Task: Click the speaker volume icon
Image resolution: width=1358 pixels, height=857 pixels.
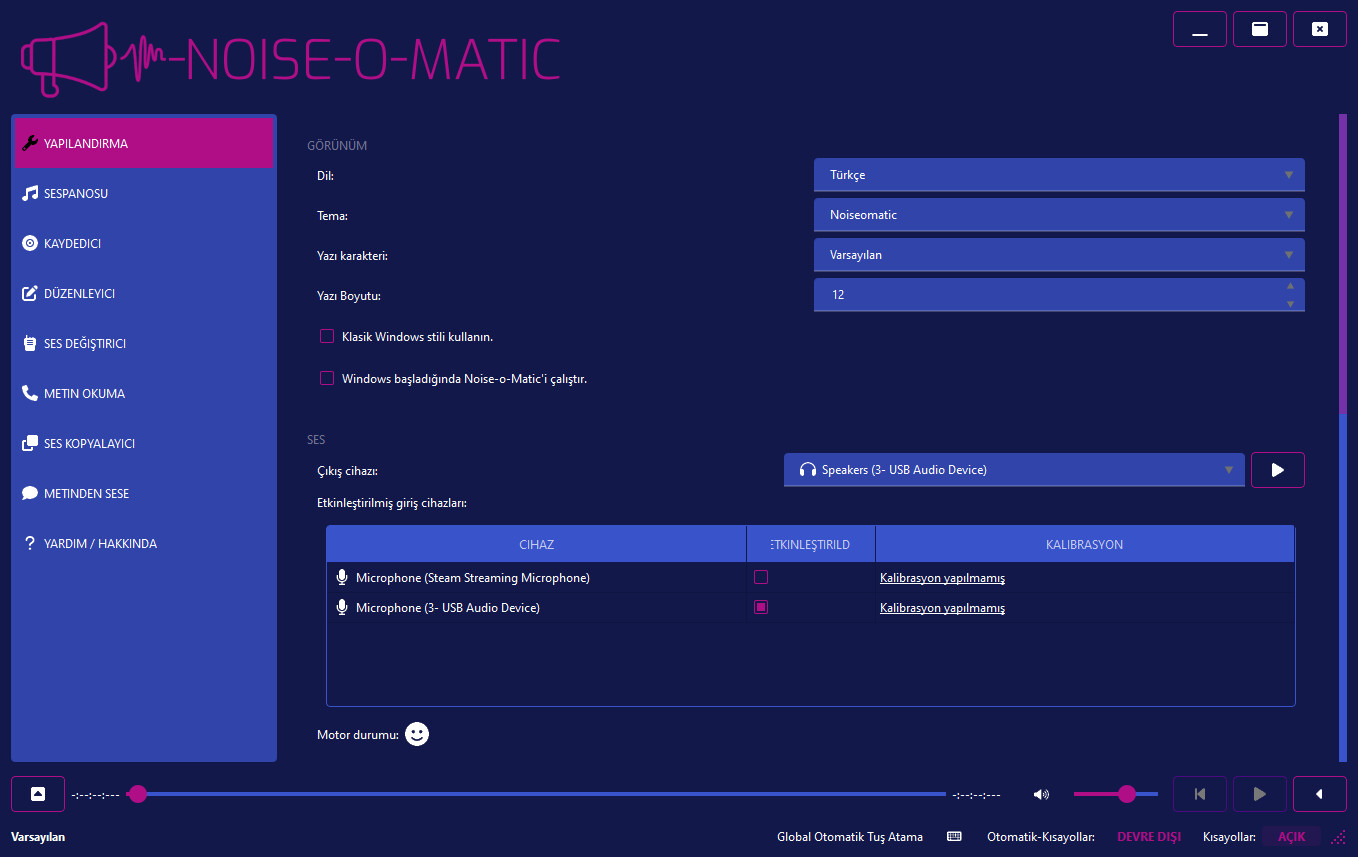Action: [x=1041, y=795]
